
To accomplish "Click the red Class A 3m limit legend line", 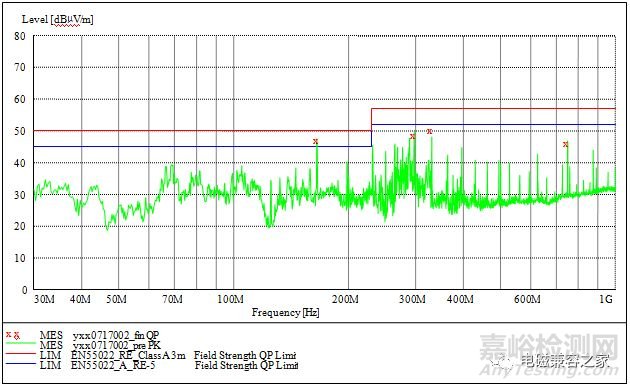I will 20,354.
